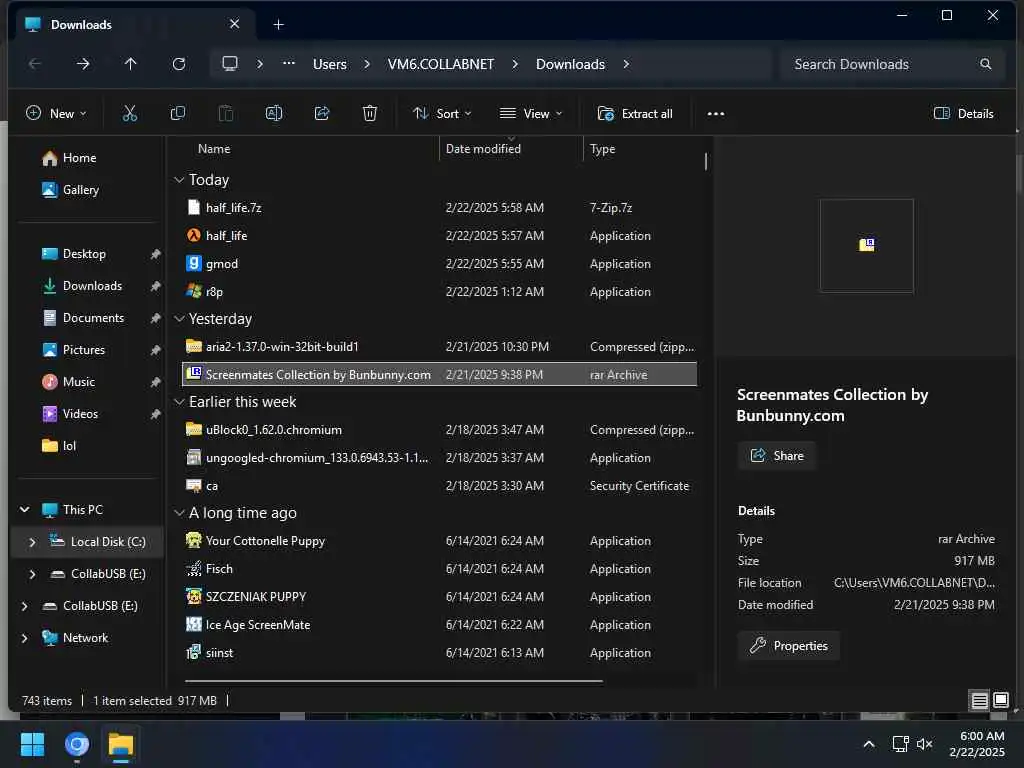
Task: Expand chevron after Downloads in breadcrumb
Action: (626, 64)
